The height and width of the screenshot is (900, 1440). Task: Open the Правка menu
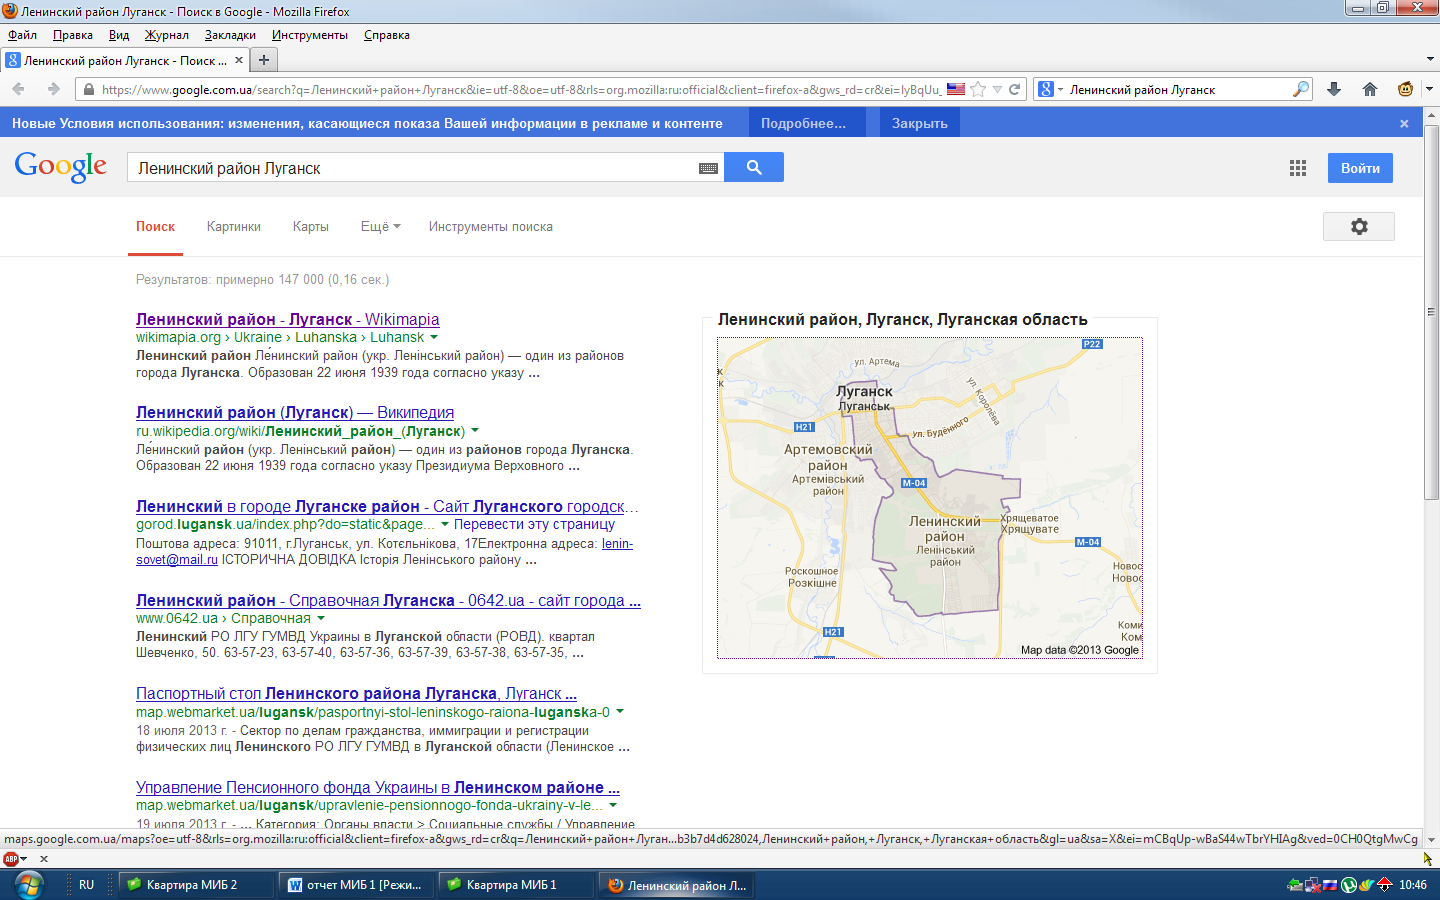point(73,35)
